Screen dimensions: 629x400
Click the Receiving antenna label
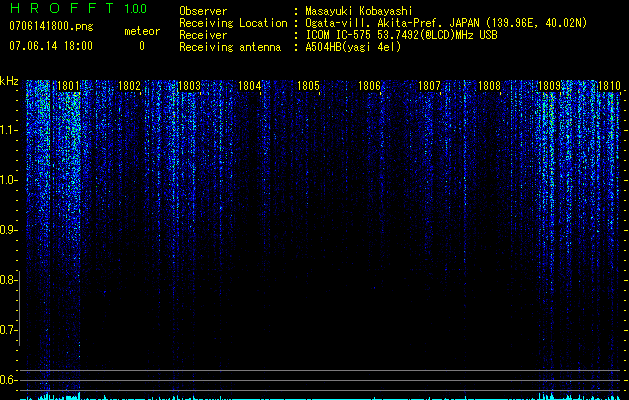230,47
